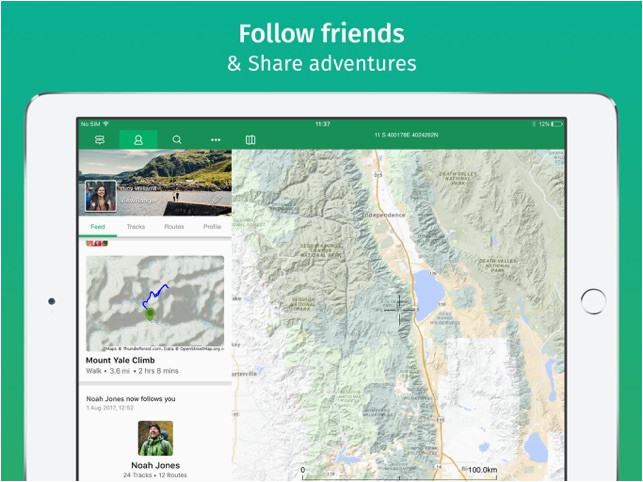This screenshot has height=482, width=643.
Task: Tap the user's avatar photo on cover
Action: 101,196
